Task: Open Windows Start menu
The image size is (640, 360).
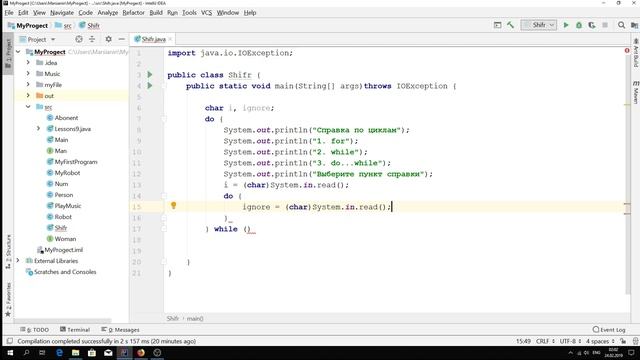Action: (10, 353)
